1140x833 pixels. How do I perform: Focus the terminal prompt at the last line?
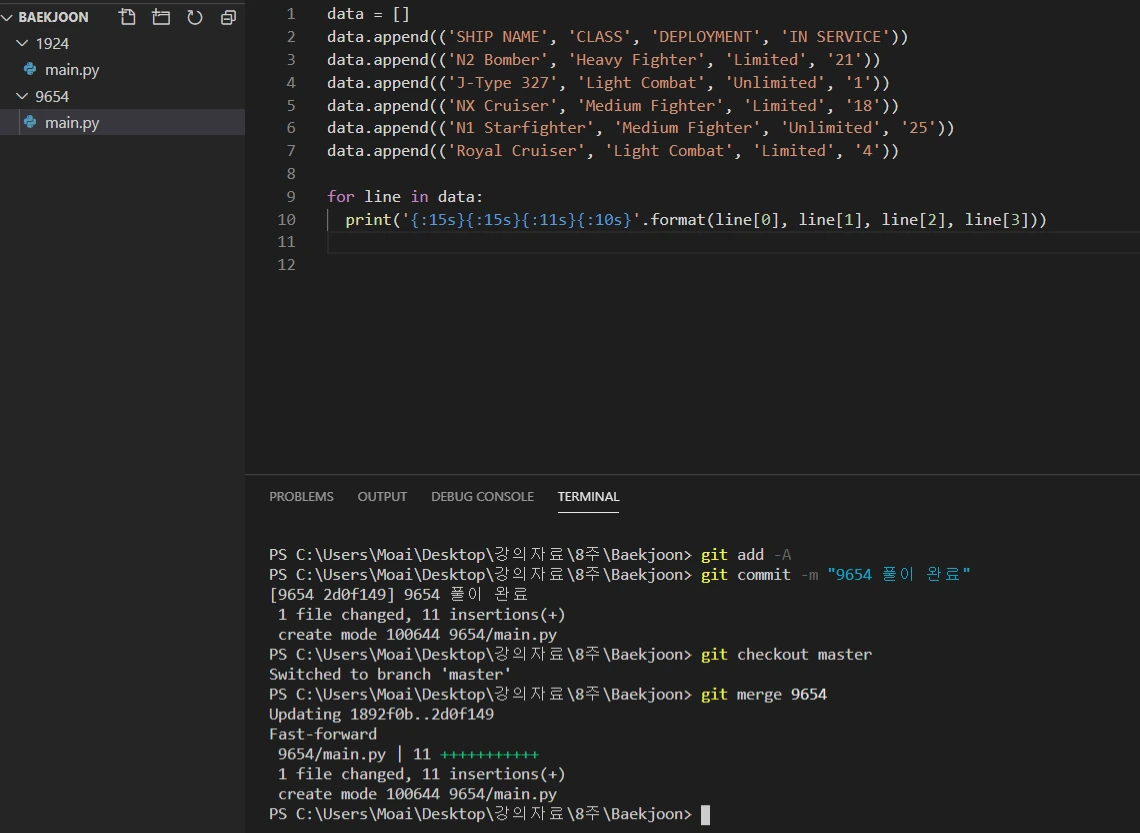[705, 814]
